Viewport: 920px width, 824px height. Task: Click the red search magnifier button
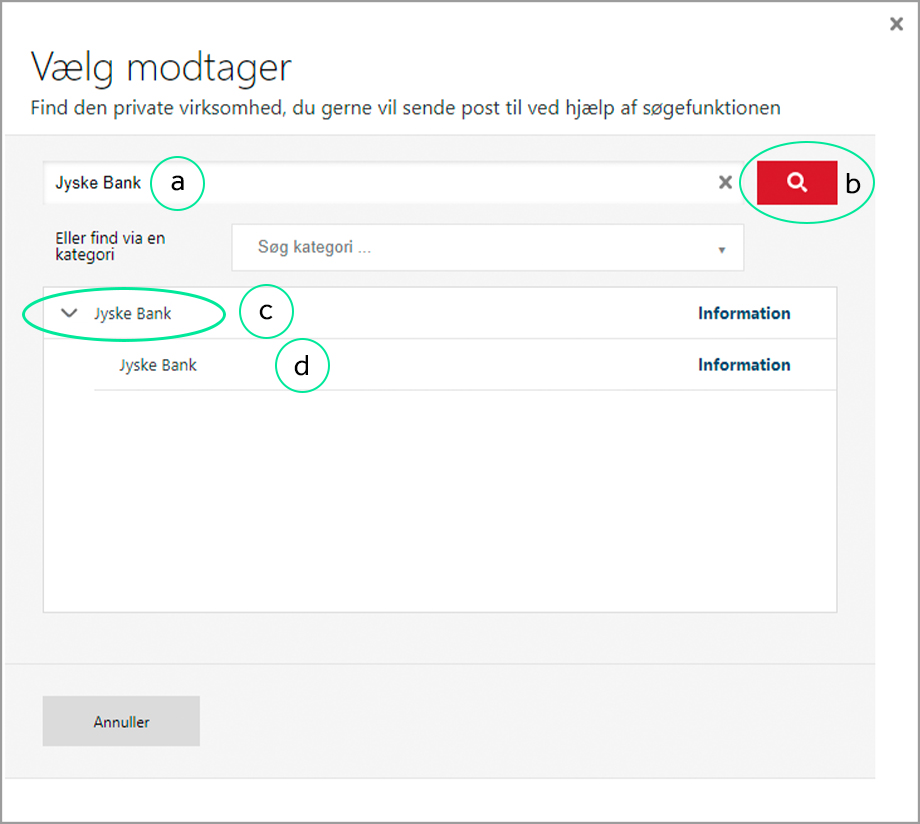point(797,183)
